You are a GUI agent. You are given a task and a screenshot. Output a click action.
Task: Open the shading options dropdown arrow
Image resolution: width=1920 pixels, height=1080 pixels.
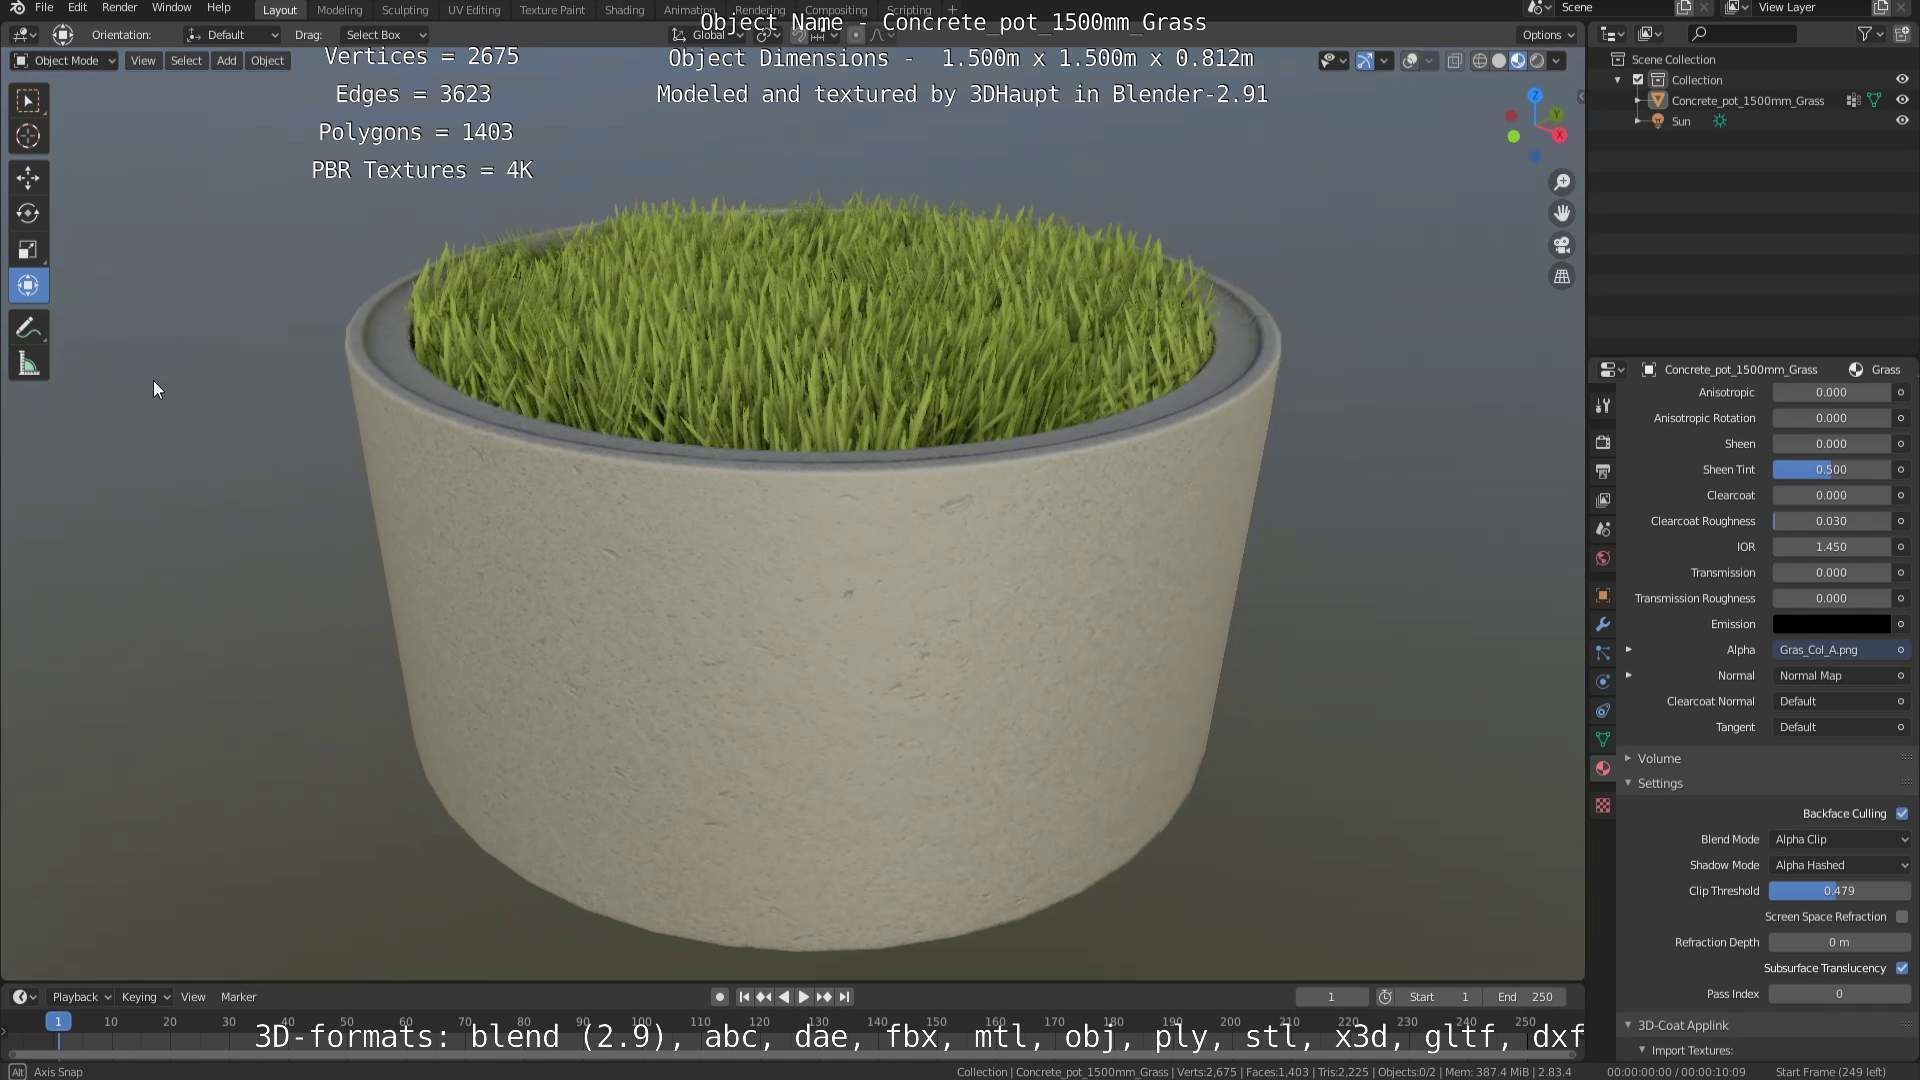1556,61
